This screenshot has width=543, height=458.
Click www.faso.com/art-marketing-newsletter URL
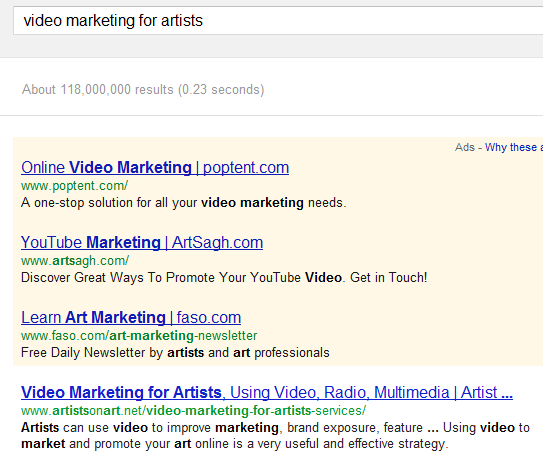tap(139, 336)
